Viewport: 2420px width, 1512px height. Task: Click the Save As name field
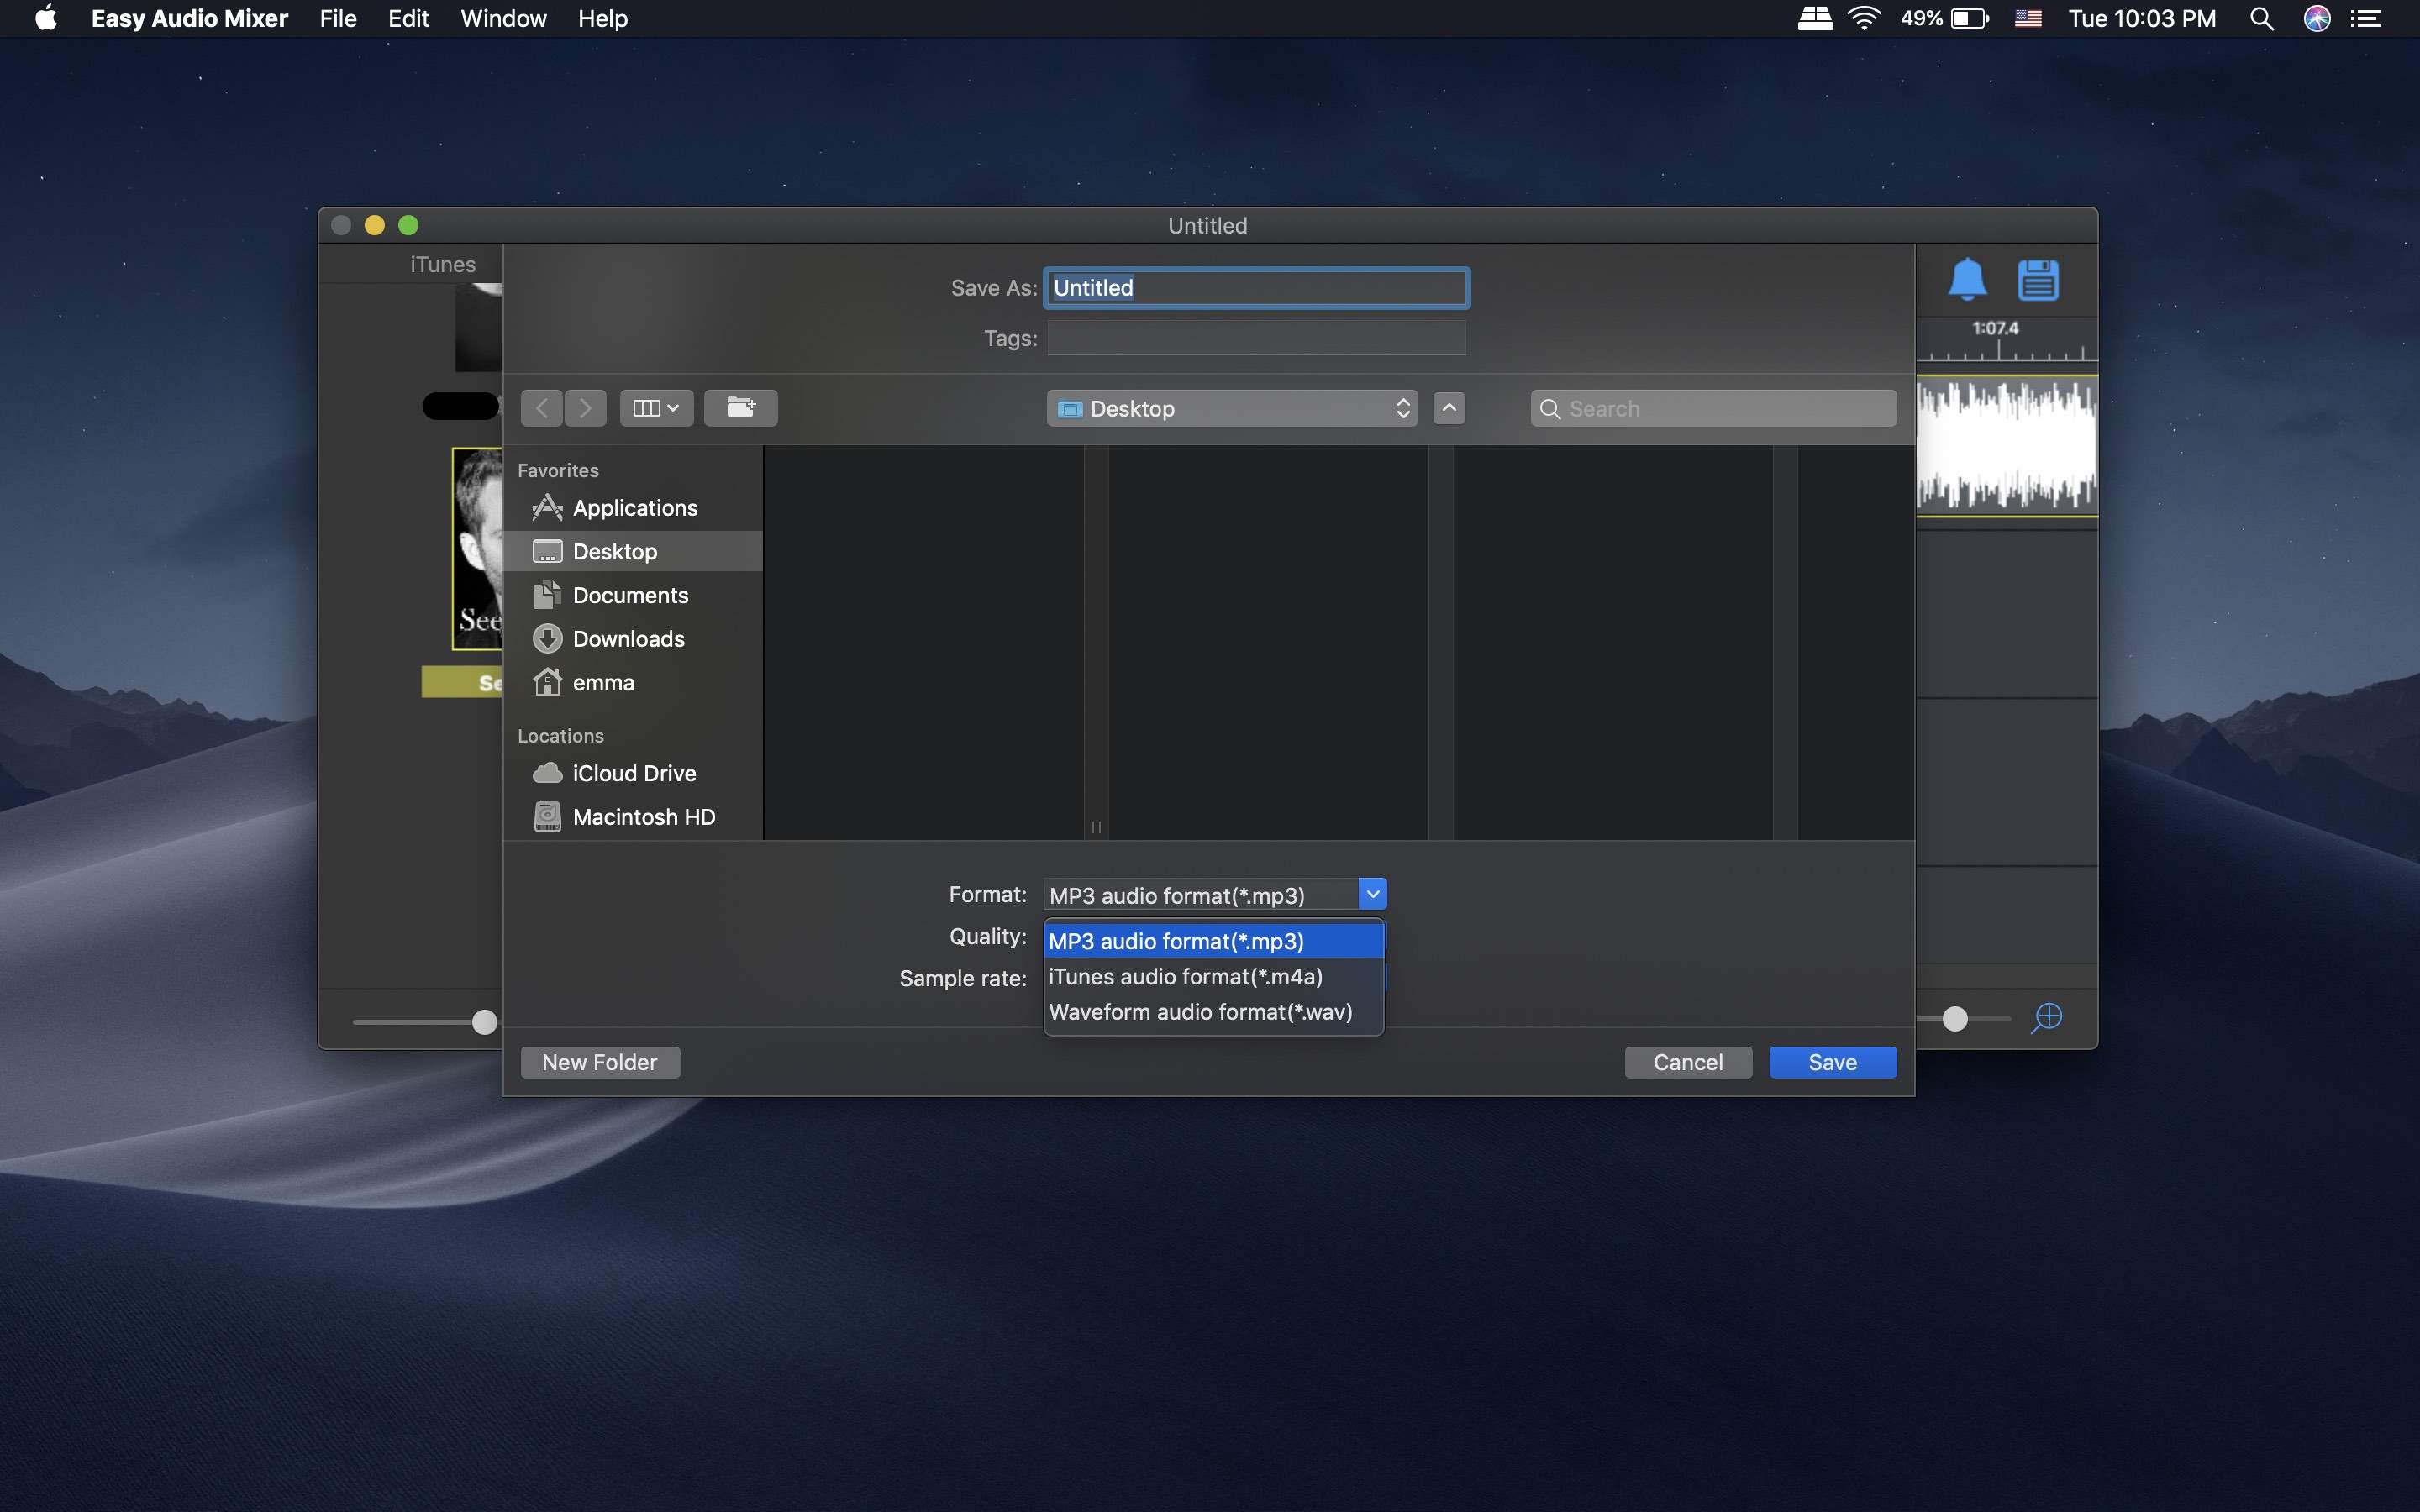pyautogui.click(x=1256, y=288)
